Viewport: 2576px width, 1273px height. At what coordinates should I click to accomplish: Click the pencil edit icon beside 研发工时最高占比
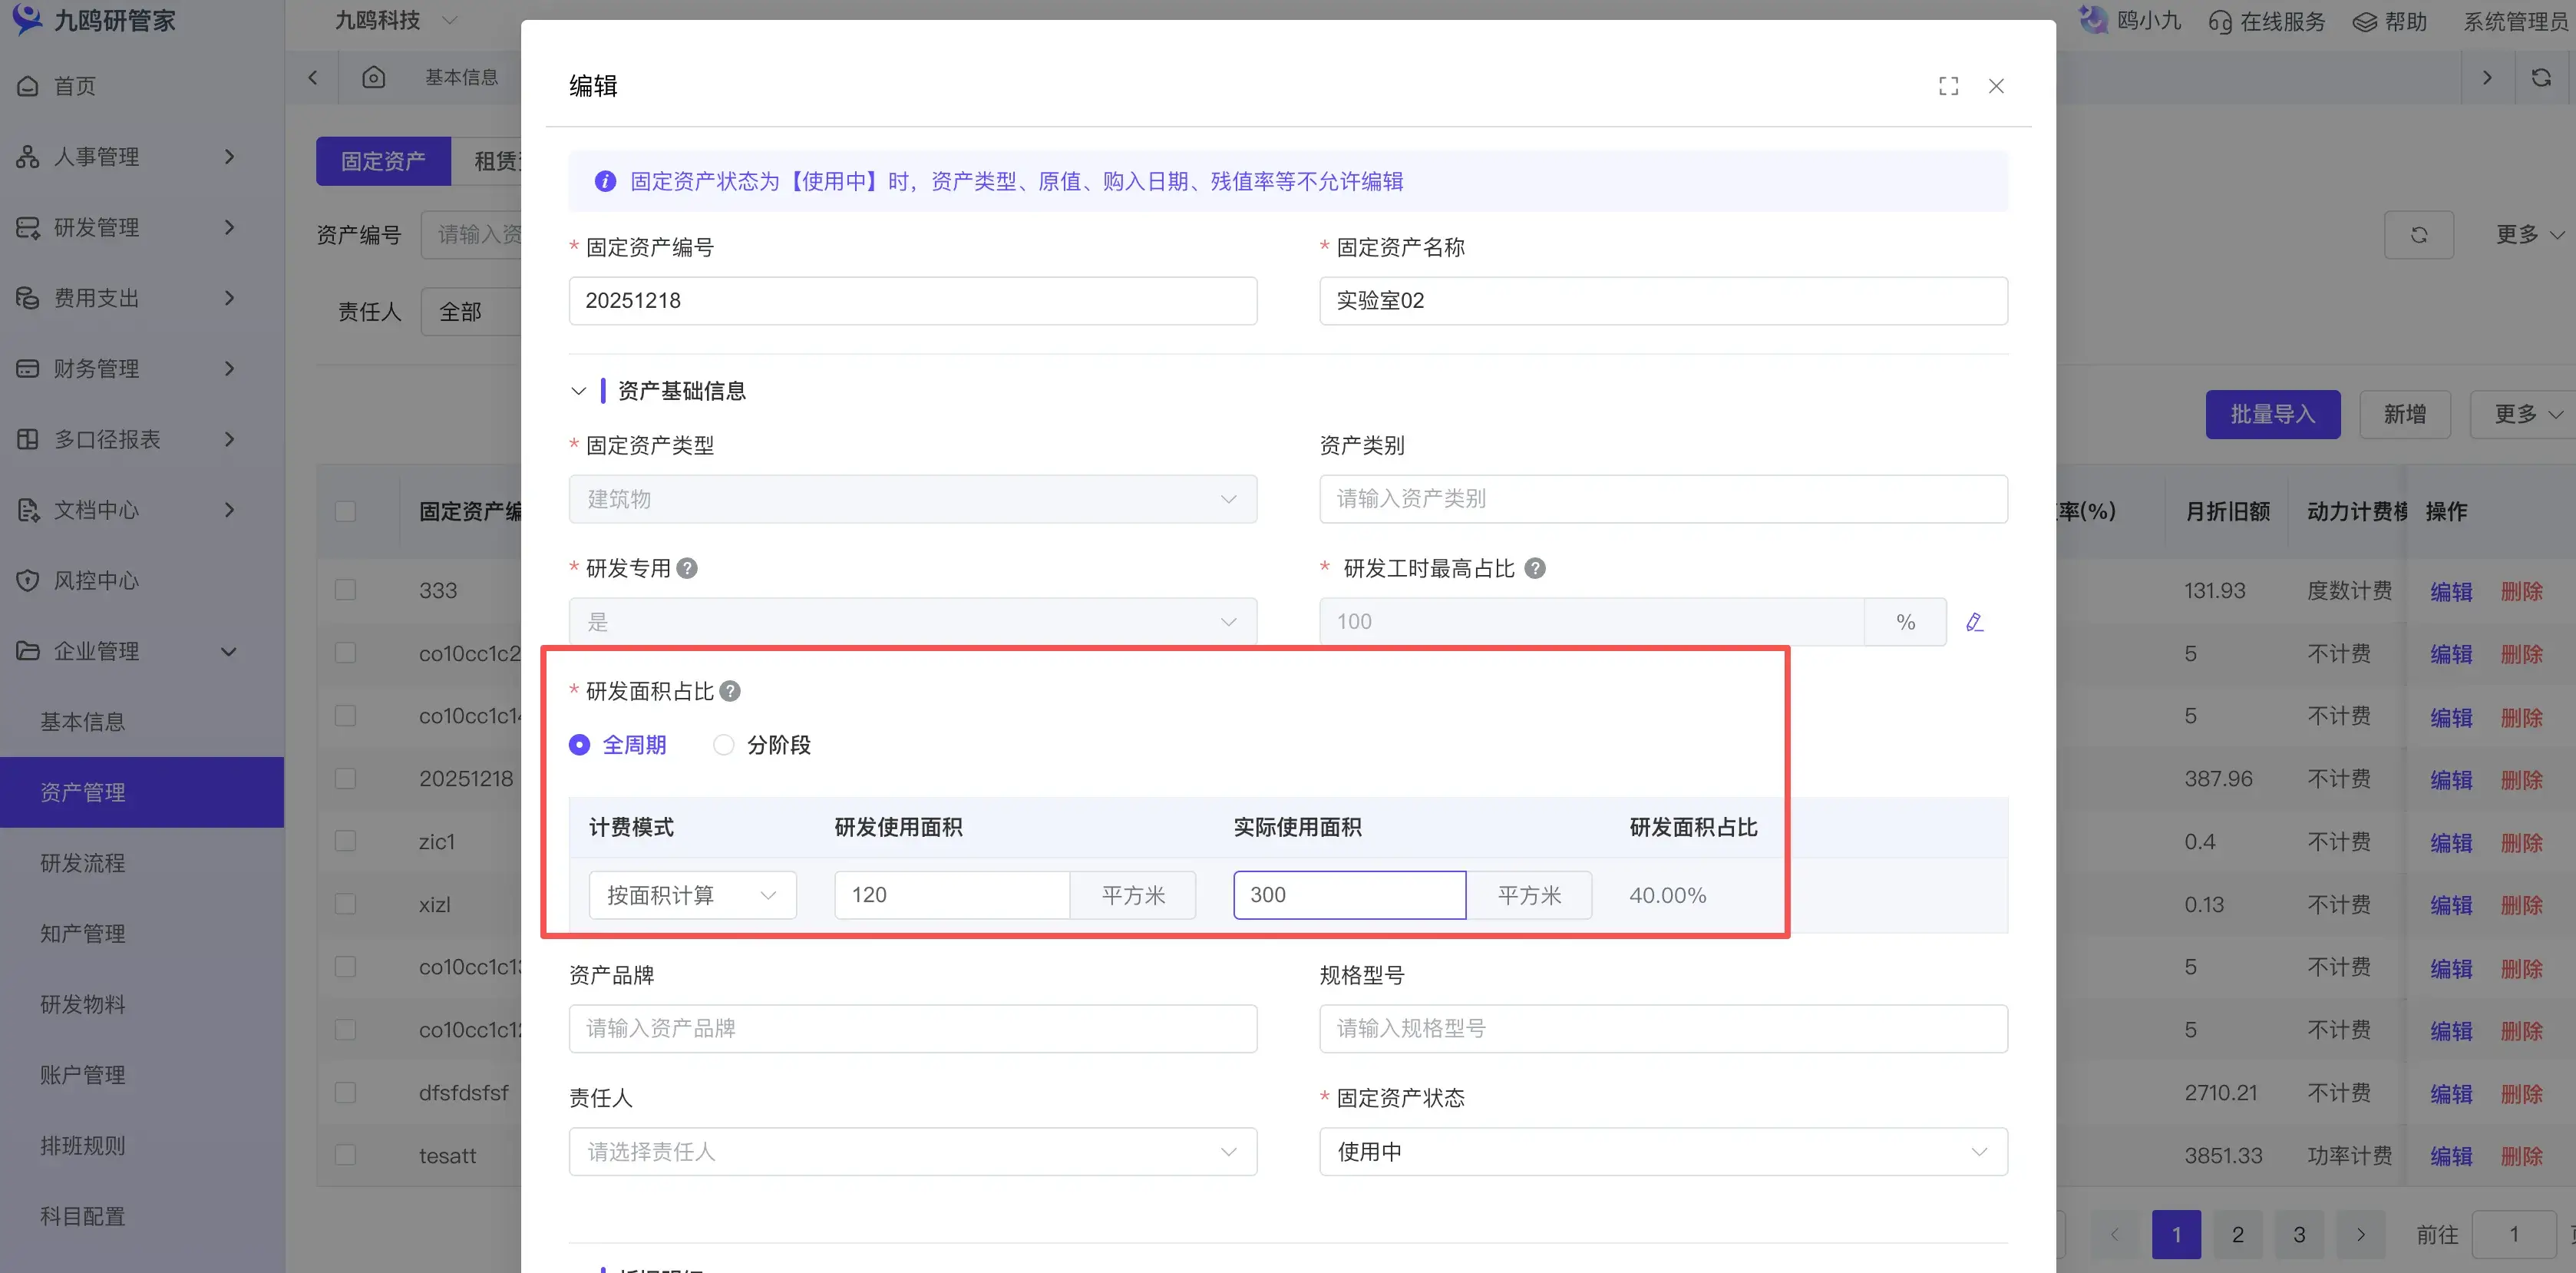(x=1975, y=621)
